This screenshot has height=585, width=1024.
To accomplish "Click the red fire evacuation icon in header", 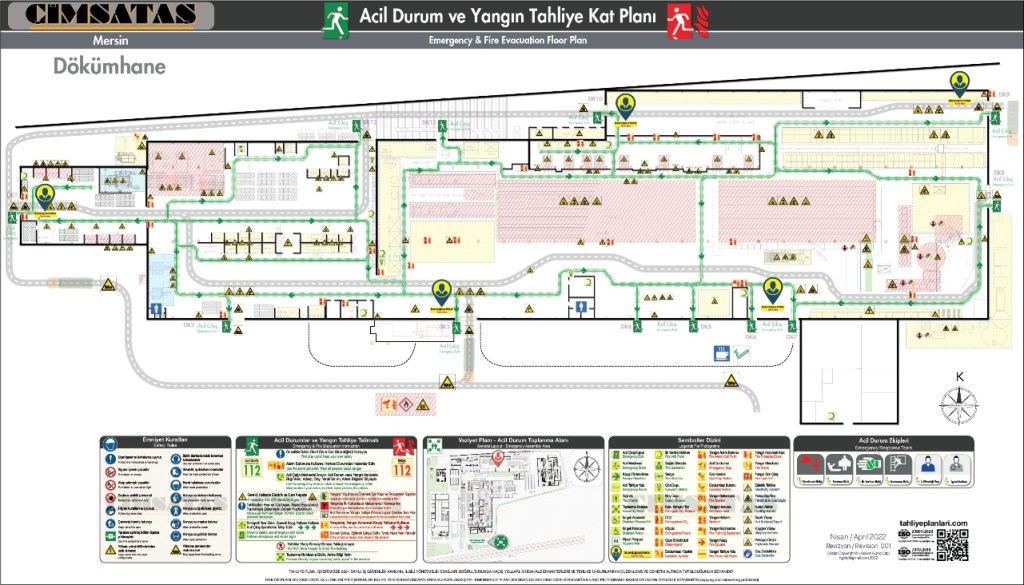I will click(x=682, y=19).
